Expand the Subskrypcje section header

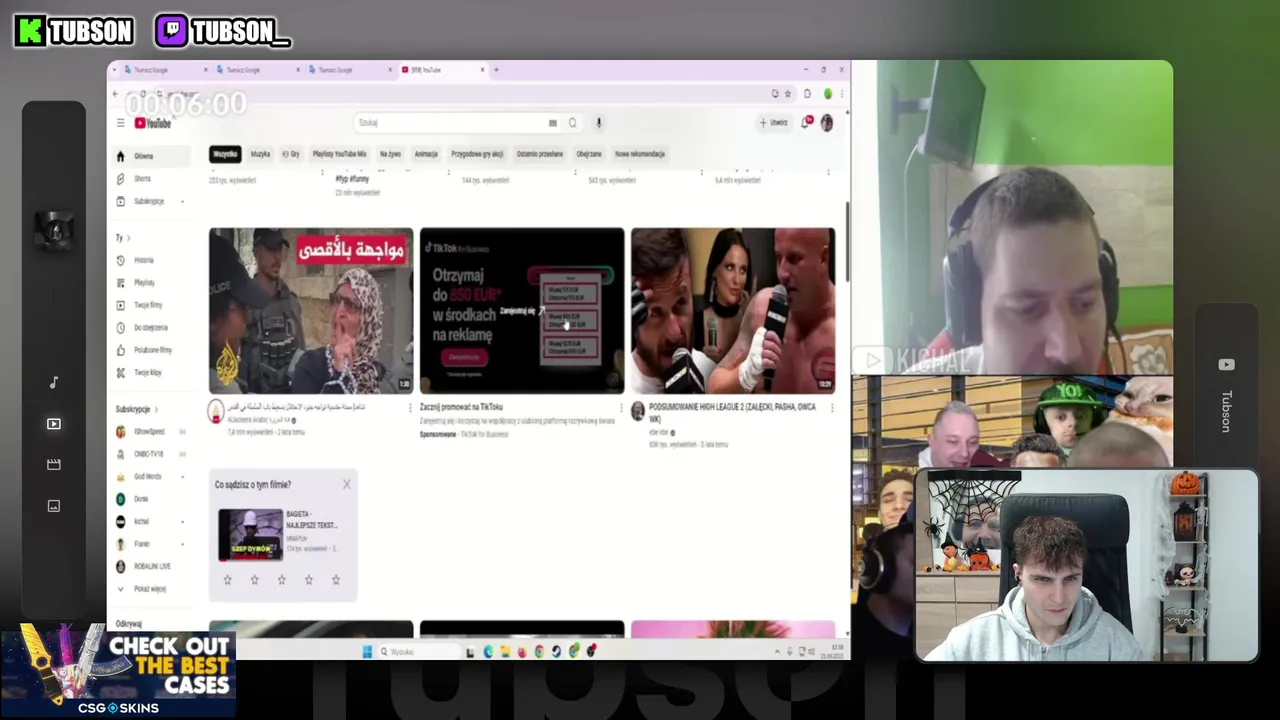tap(137, 410)
